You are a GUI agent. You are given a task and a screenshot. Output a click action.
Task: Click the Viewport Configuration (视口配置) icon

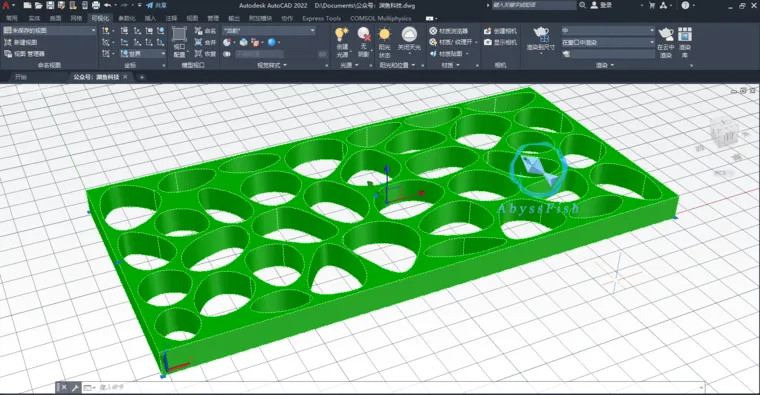pyautogui.click(x=179, y=34)
